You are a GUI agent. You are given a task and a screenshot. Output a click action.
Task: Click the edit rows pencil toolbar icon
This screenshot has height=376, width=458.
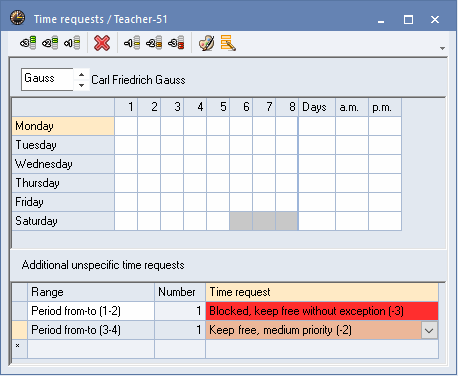coord(228,43)
